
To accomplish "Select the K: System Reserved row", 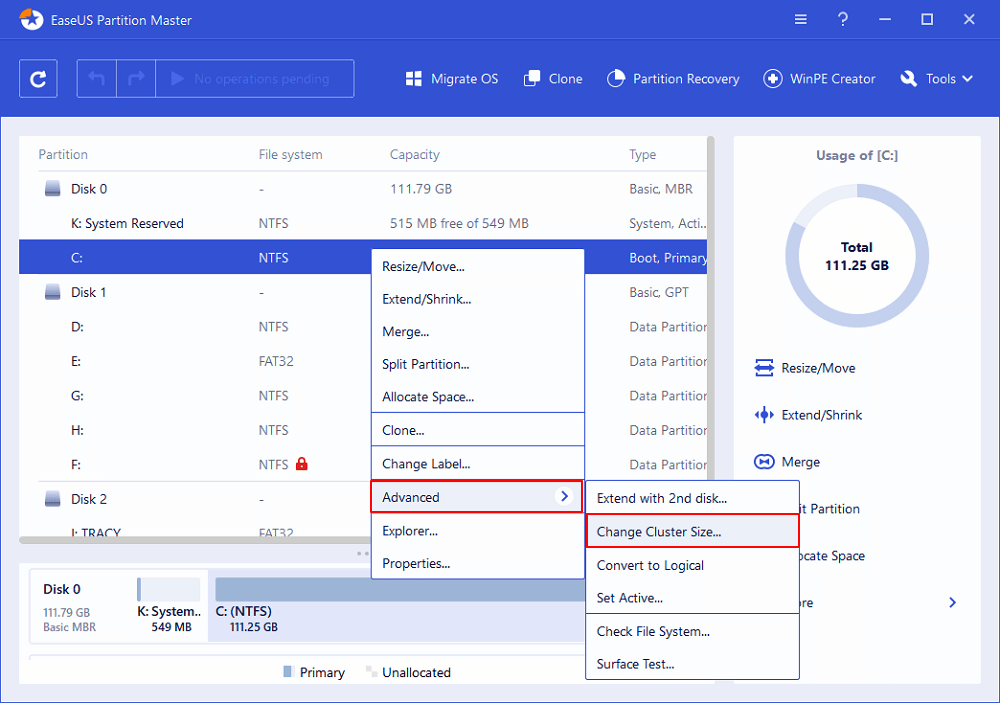I will click(363, 223).
